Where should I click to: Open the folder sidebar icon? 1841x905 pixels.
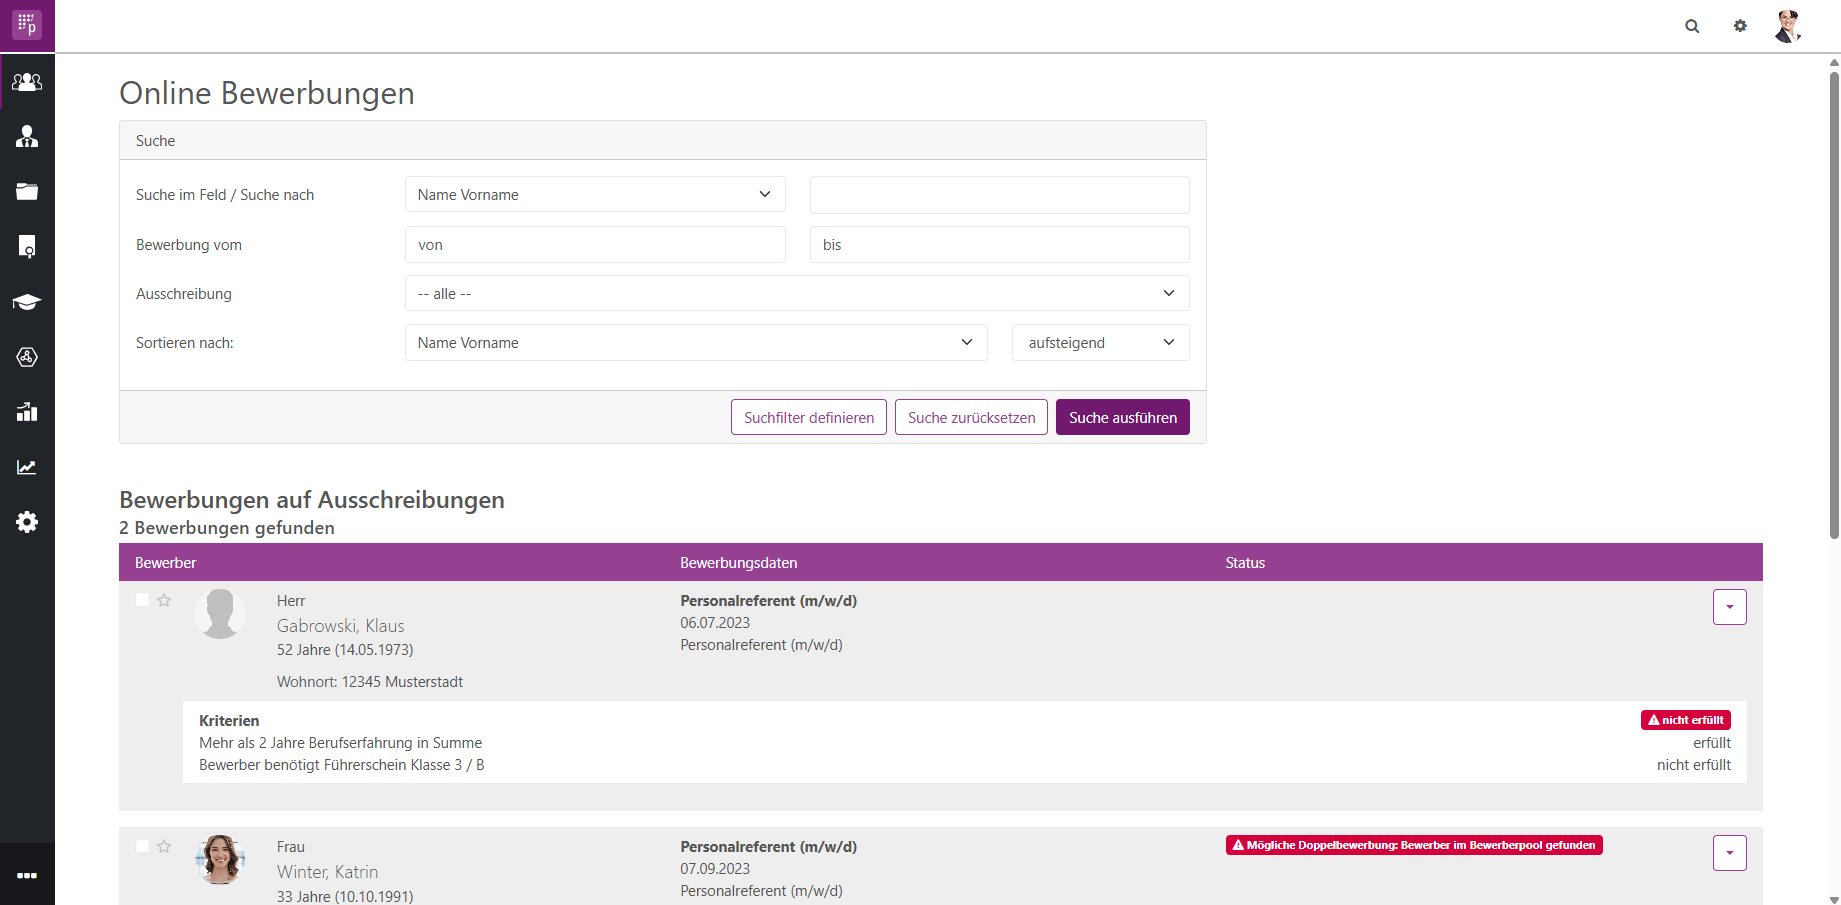(x=27, y=192)
